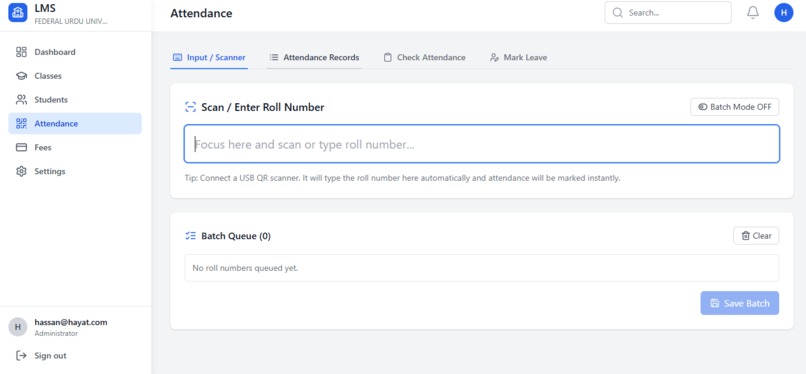Click the Check Attendance clipboard icon
The height and width of the screenshot is (374, 806).
[388, 58]
